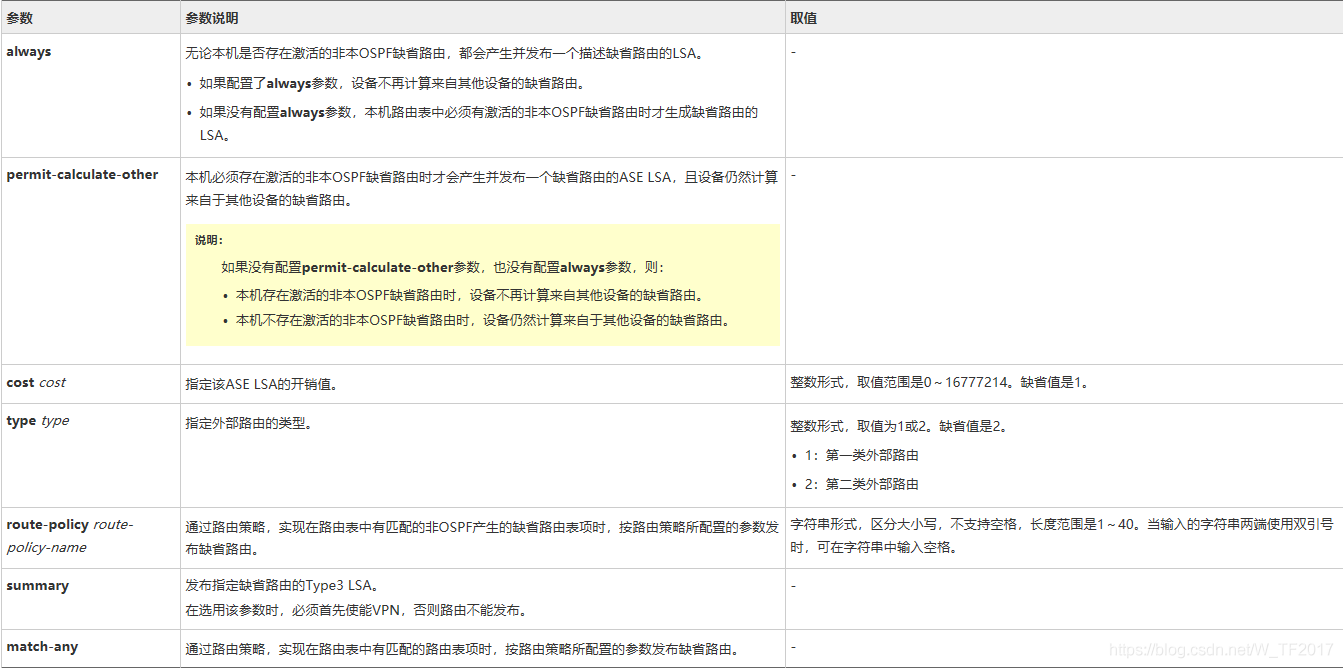
Task: Click the 取值 column header
Action: click(804, 18)
